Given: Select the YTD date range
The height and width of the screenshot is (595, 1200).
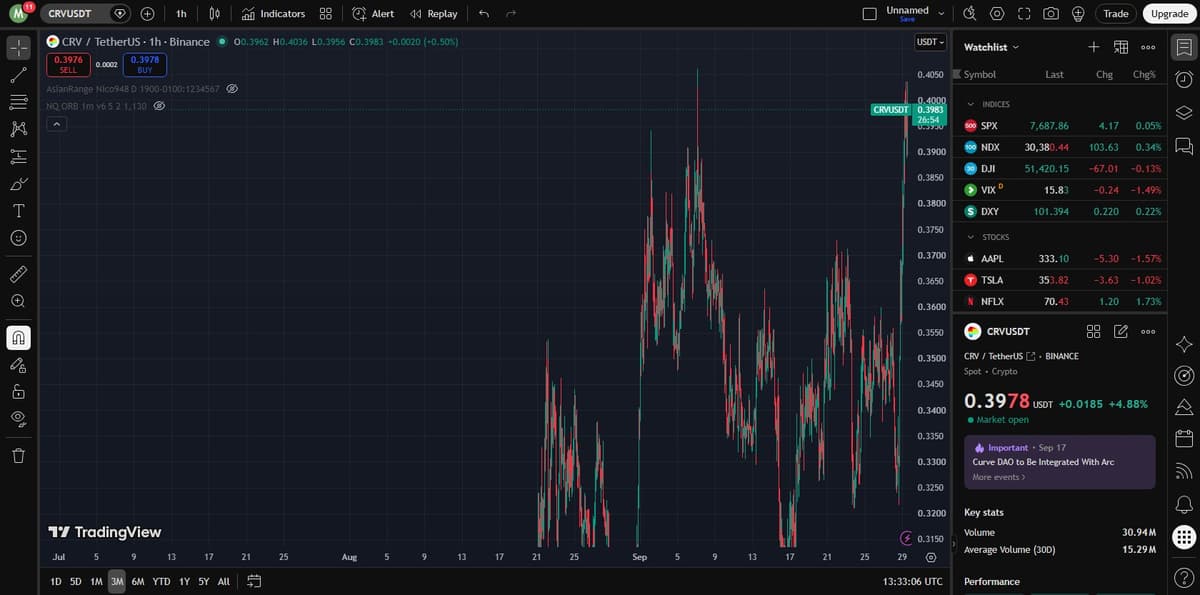Looking at the screenshot, I should pos(161,581).
